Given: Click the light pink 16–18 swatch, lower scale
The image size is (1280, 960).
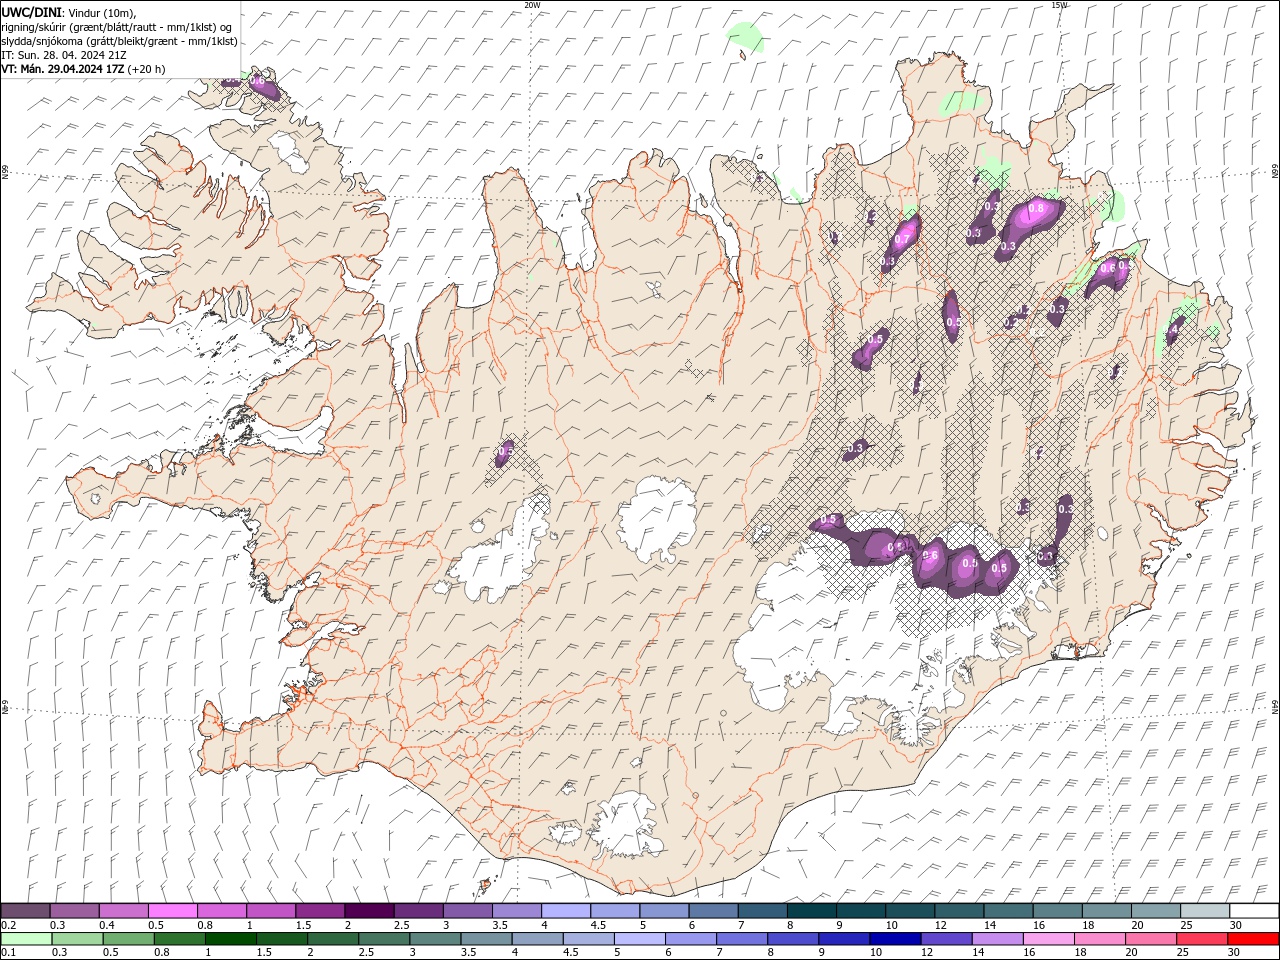Looking at the screenshot, I should click(1048, 939).
